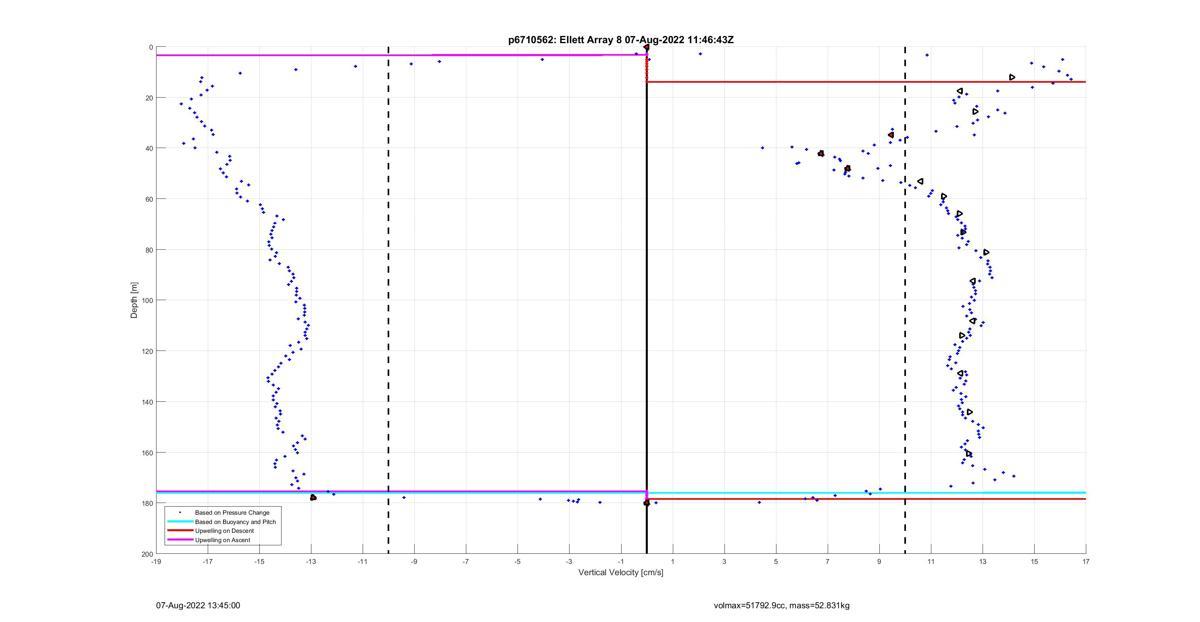This screenshot has width=1200, height=622.
Task: Click x-axis tick label '9'
Action: [879, 561]
